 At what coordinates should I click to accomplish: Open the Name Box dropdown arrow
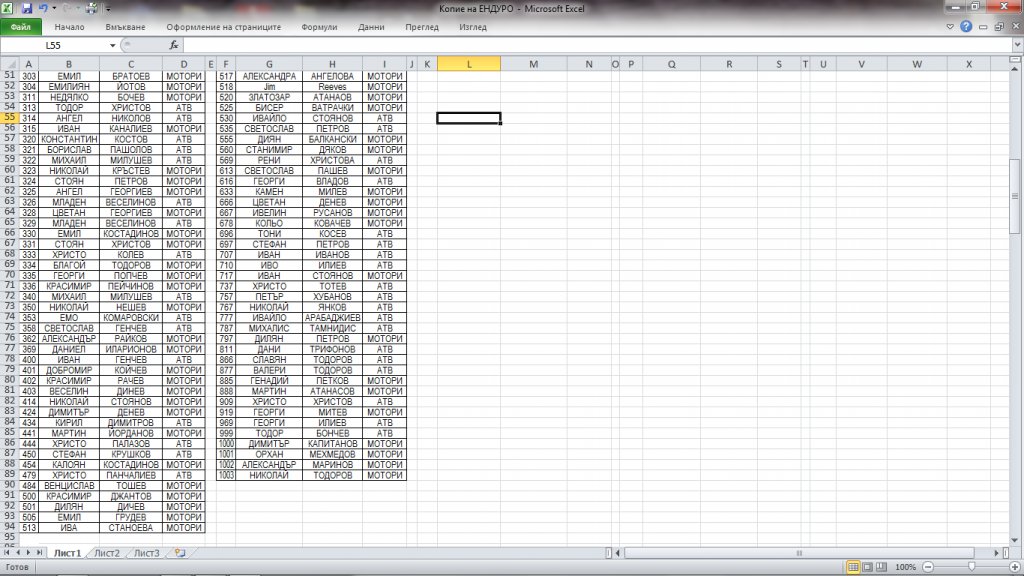tap(112, 45)
